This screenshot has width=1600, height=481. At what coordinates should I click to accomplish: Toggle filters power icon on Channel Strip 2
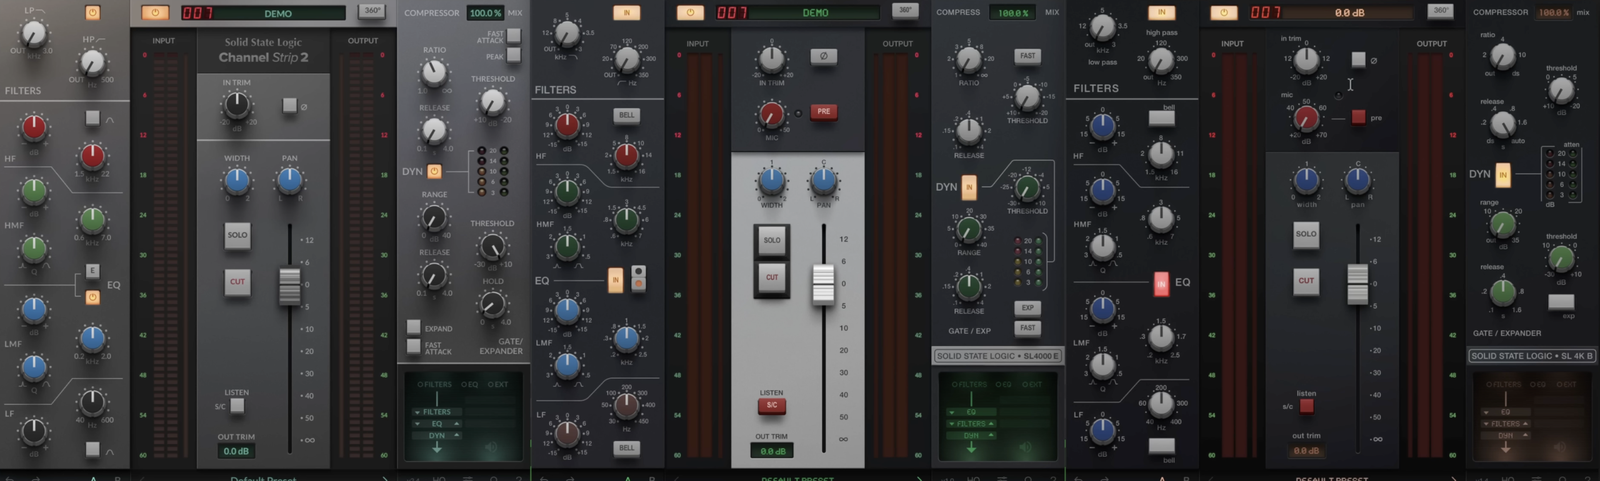92,13
